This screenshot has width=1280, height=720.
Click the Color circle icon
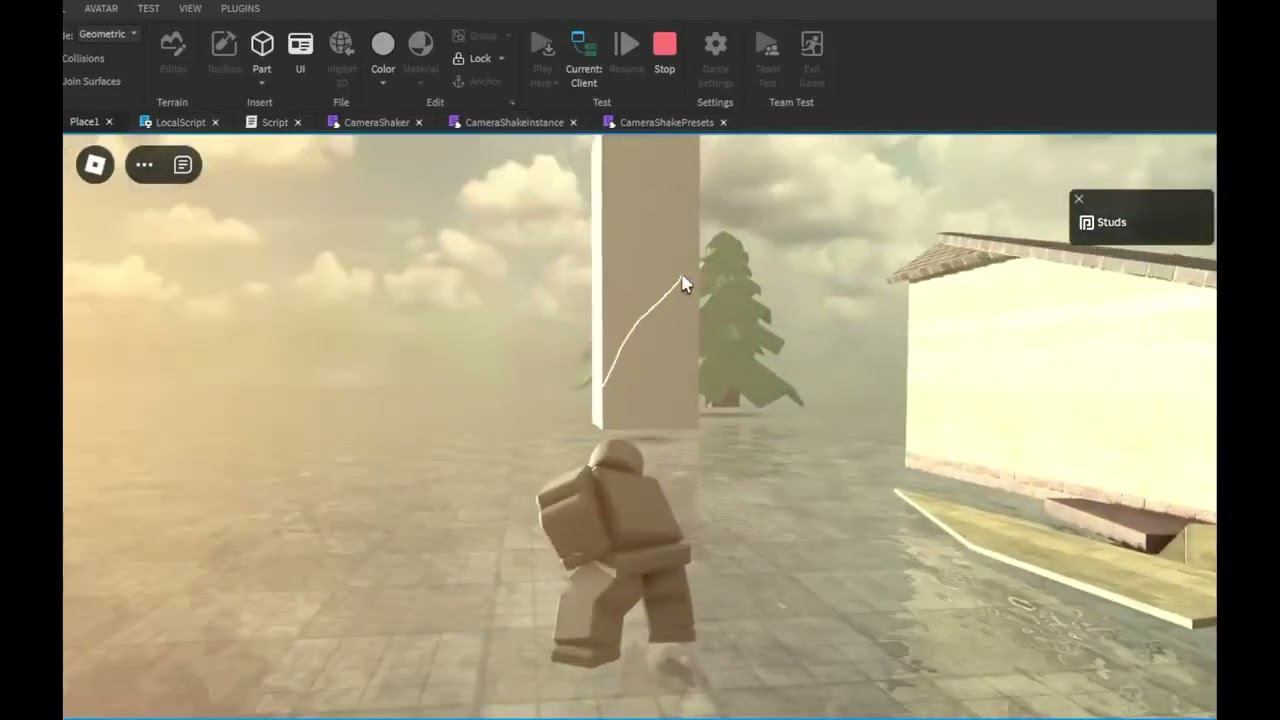point(383,44)
